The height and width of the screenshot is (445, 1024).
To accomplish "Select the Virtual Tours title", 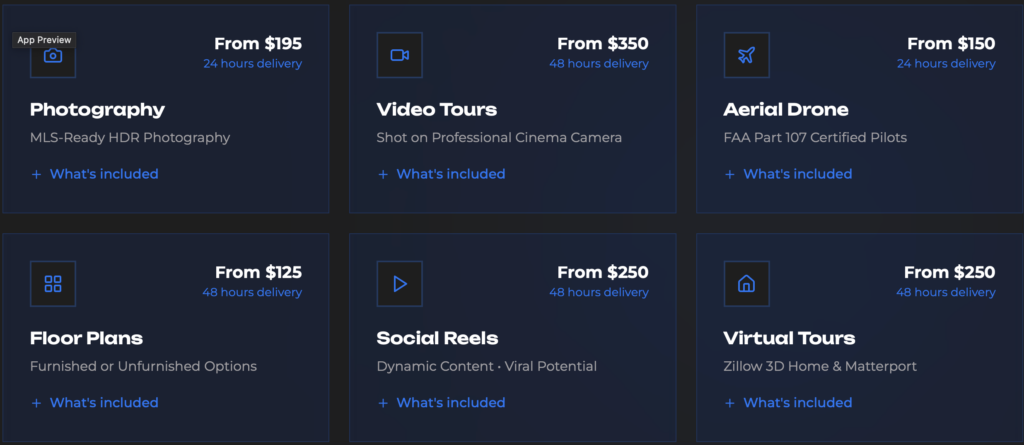I will [x=789, y=338].
